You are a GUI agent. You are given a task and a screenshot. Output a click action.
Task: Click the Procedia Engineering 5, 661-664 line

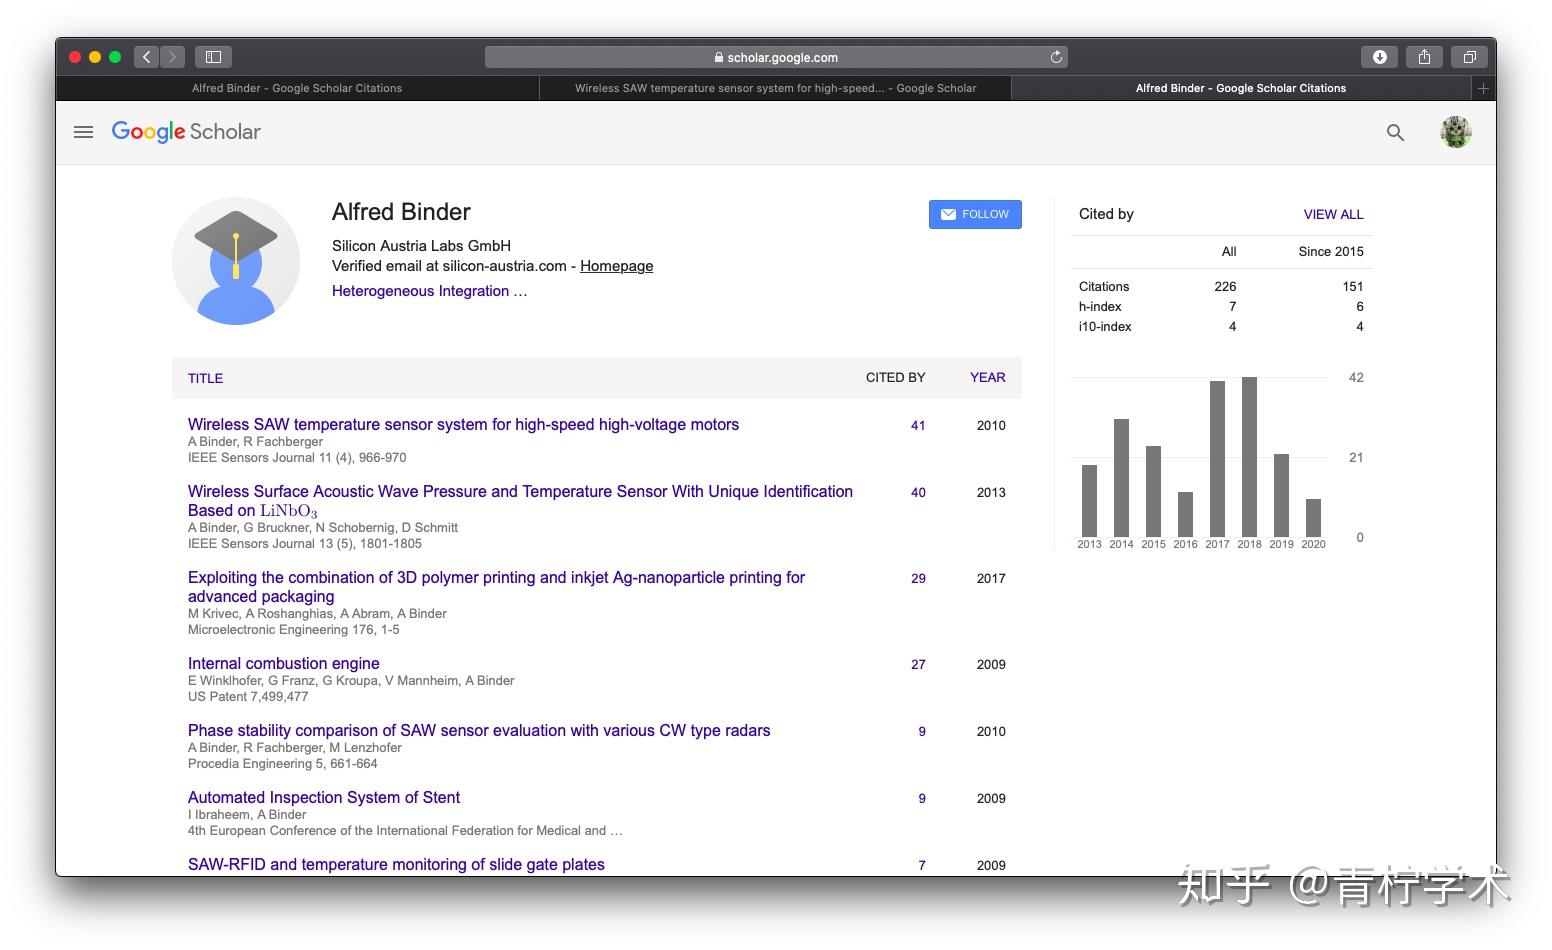click(283, 764)
